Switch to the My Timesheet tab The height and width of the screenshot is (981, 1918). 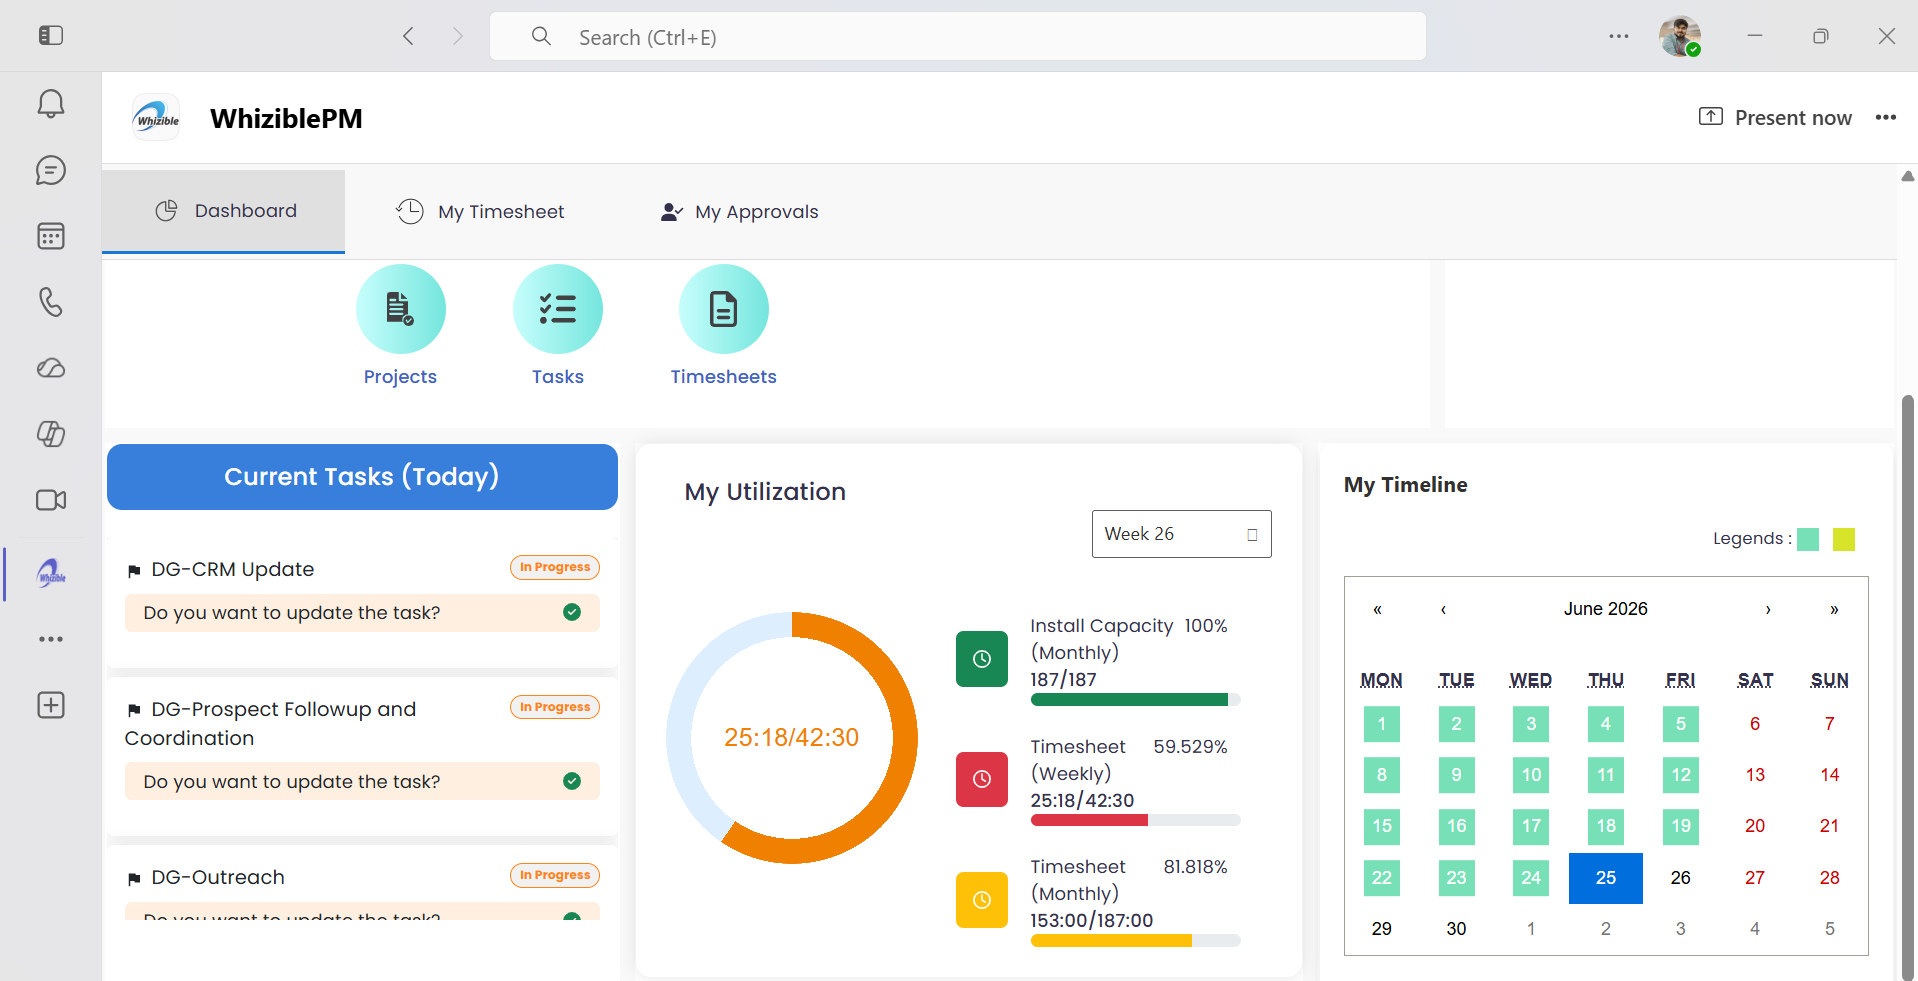[480, 212]
